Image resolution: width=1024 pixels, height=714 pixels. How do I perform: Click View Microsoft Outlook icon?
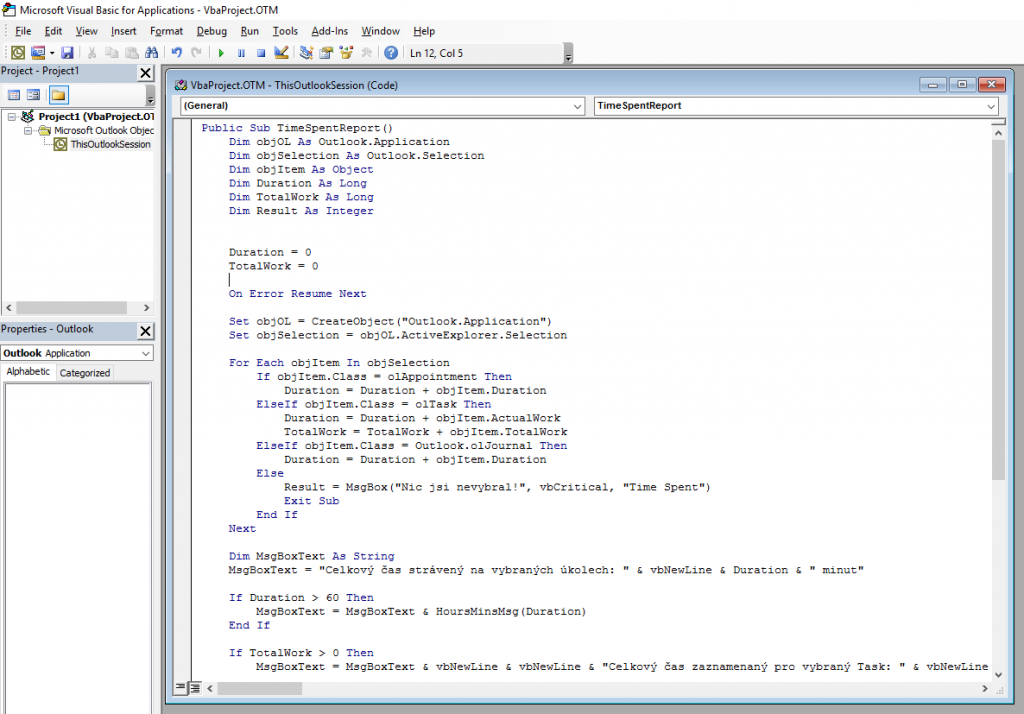click(18, 53)
